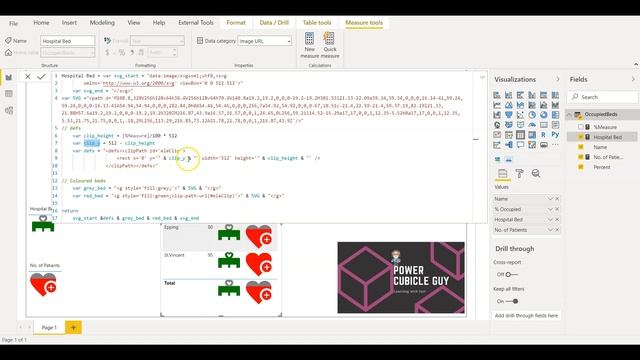
Task: Select the Python visual icon
Action: pos(556,135)
